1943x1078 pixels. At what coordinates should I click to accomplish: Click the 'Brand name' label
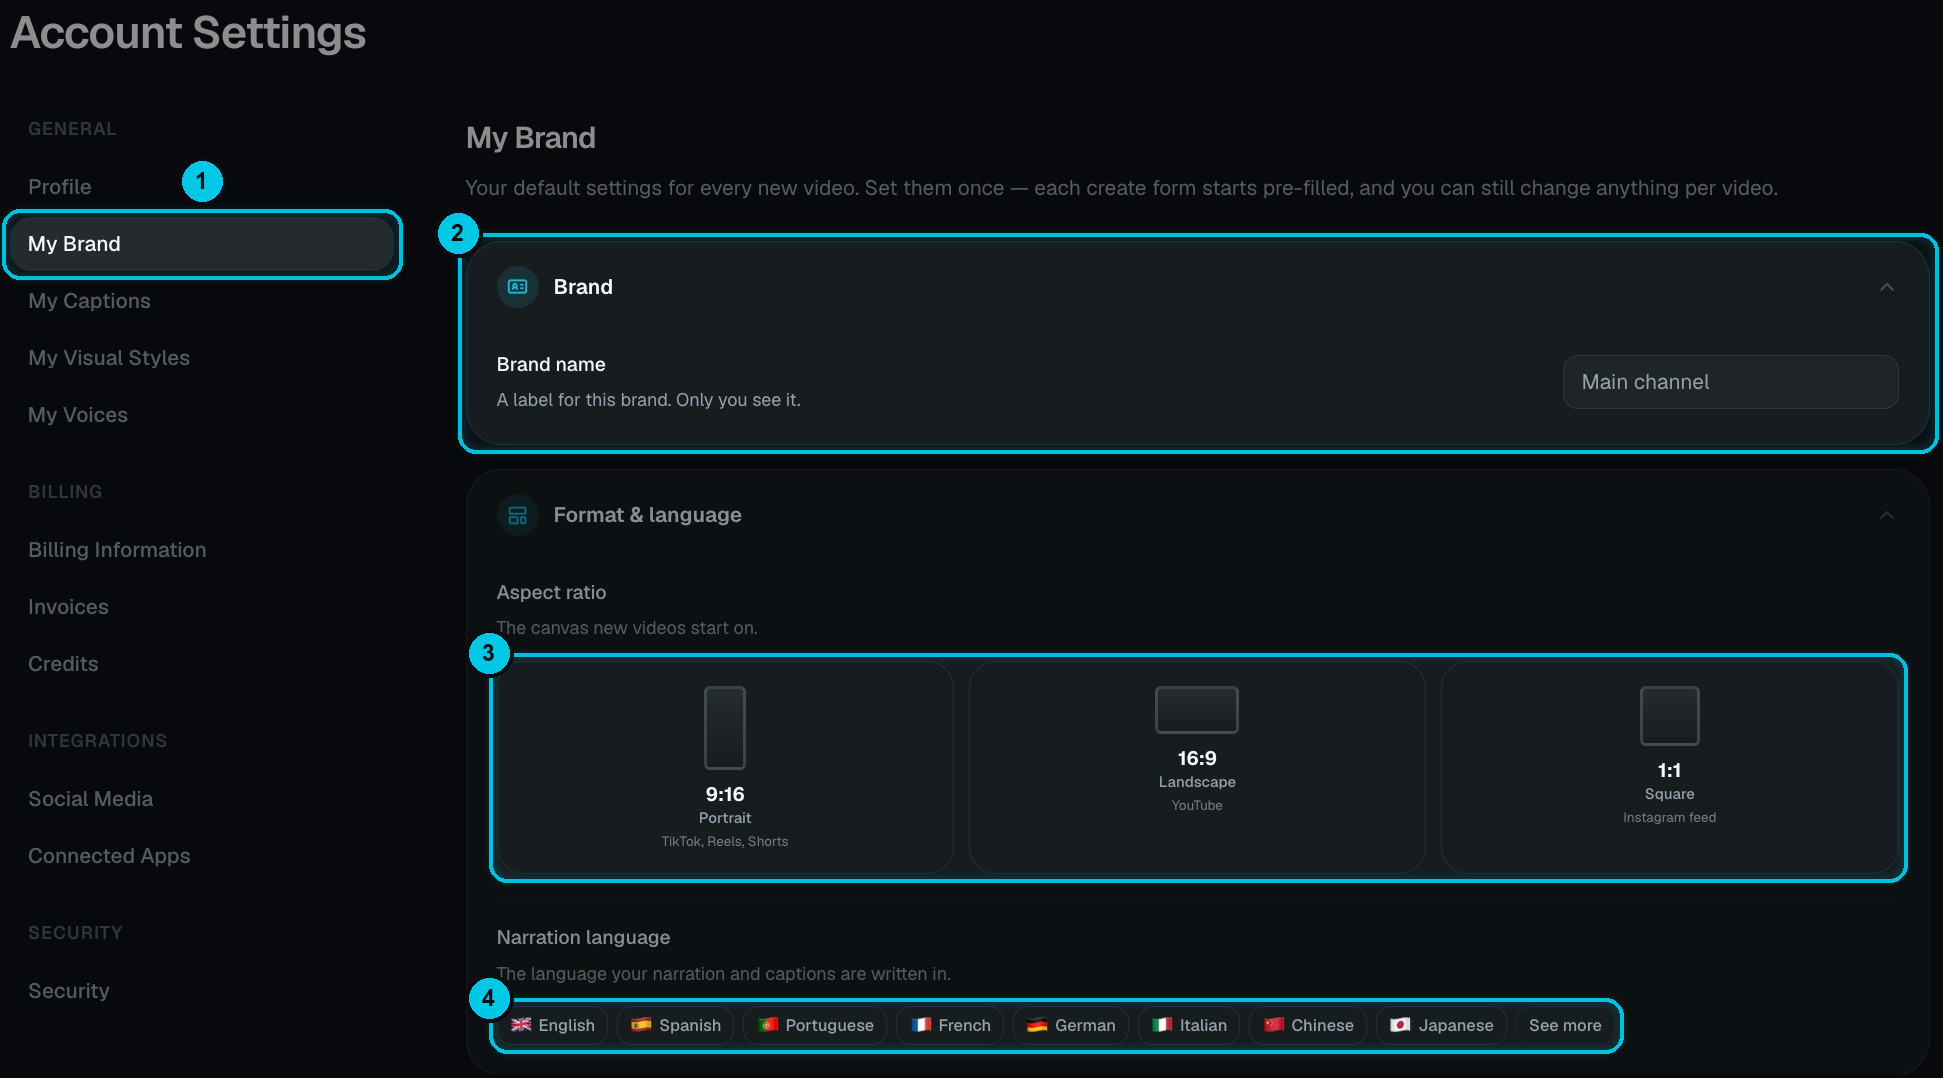click(551, 364)
